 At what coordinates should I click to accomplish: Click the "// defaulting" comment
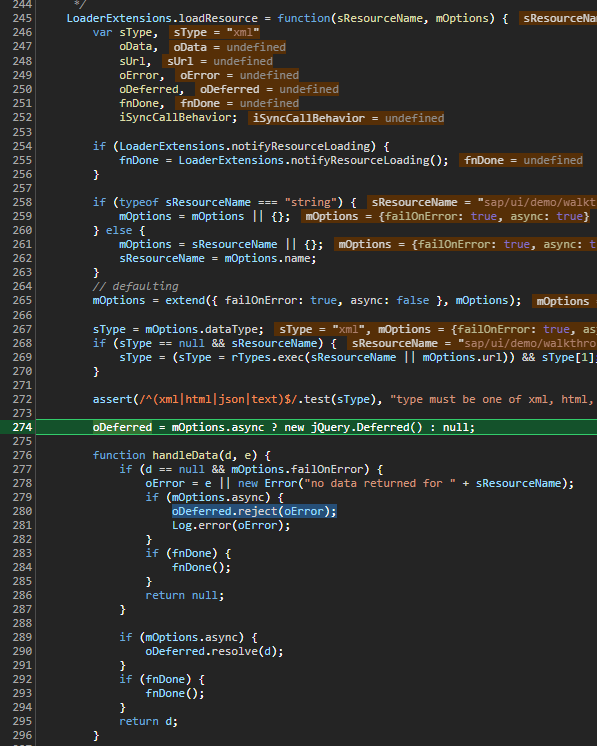(136, 286)
